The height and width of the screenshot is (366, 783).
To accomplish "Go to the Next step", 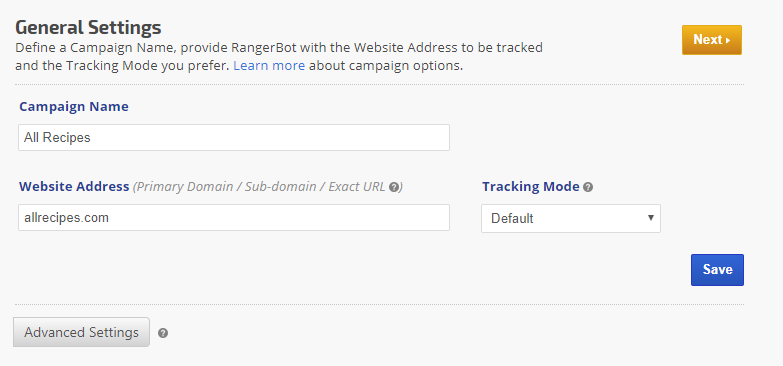I will click(x=712, y=40).
